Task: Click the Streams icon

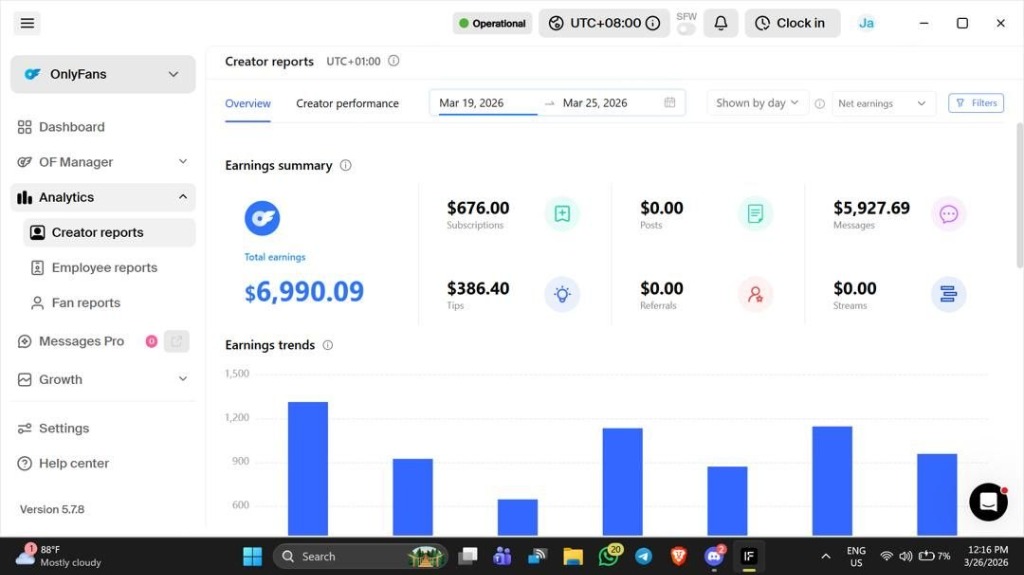Action: coord(948,294)
